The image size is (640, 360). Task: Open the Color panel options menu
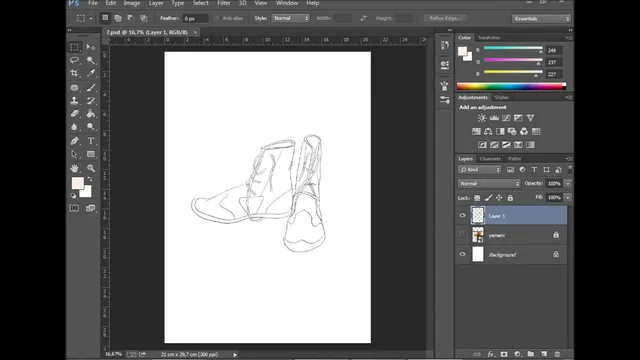tap(569, 38)
